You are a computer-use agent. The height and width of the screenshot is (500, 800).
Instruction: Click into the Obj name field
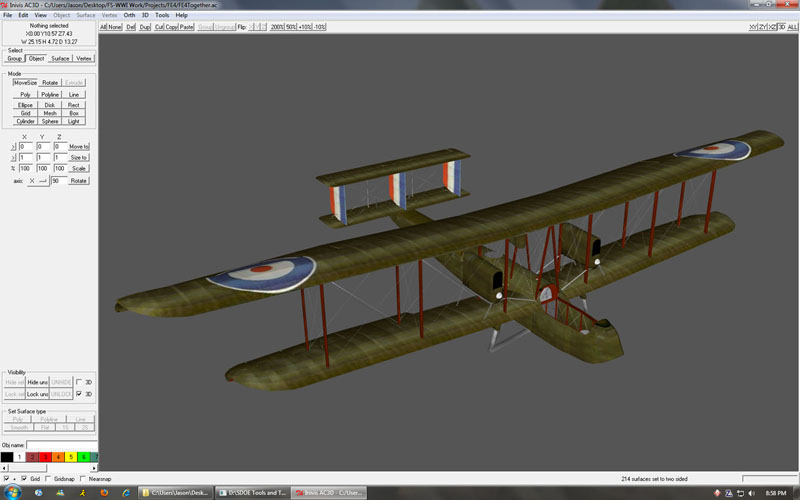61,445
